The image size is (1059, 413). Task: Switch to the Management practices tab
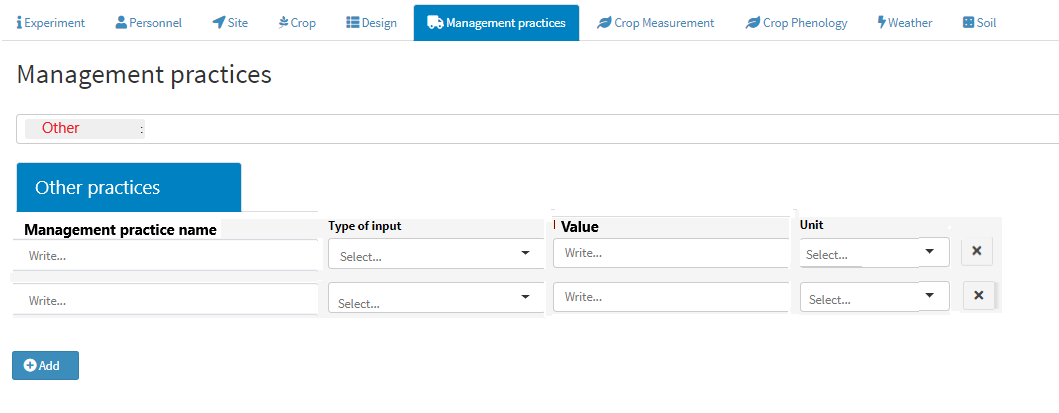tap(496, 22)
